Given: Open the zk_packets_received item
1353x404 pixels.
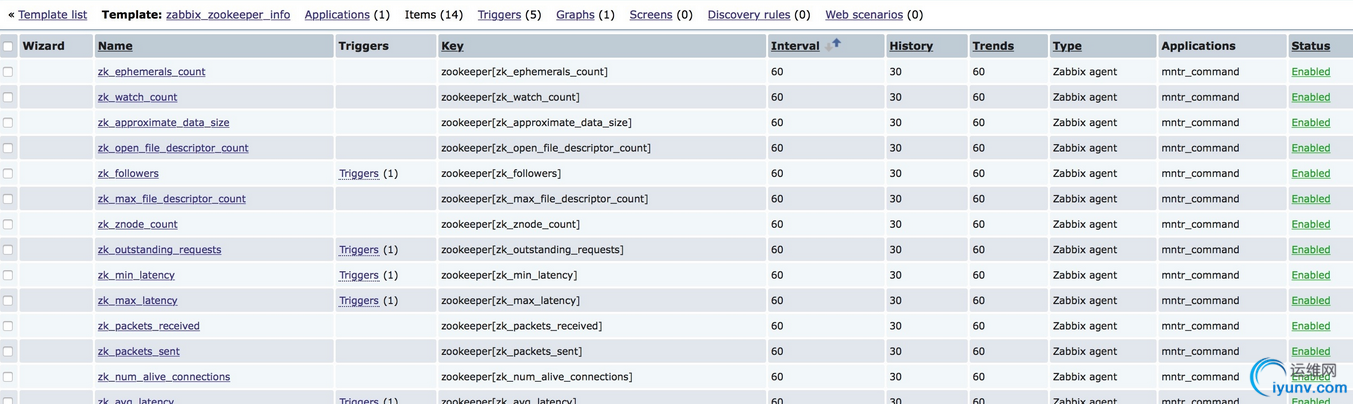Looking at the screenshot, I should tap(149, 326).
